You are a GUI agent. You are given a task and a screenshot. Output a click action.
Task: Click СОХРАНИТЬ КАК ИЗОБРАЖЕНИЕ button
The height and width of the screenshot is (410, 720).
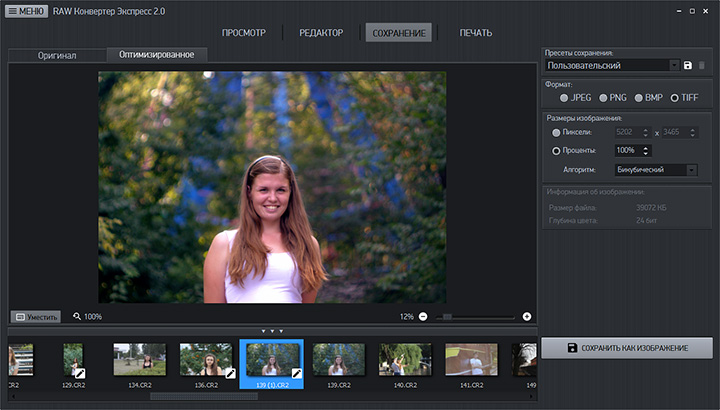[x=627, y=348]
